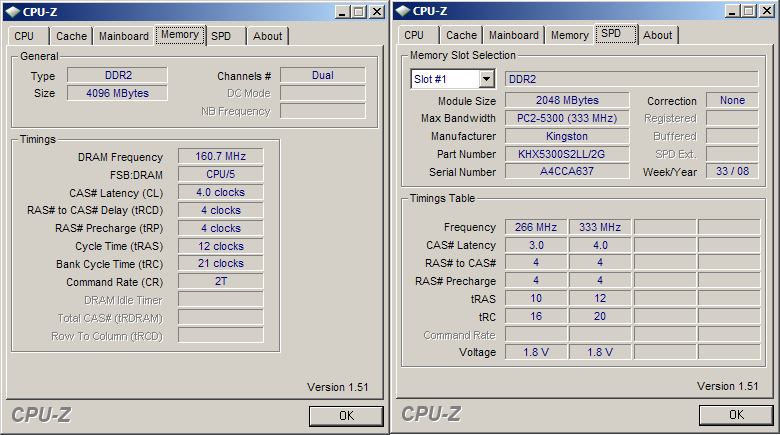Select SPD tab in right CPU-Z window
Screen dimensions: 780x435
(x=616, y=34)
